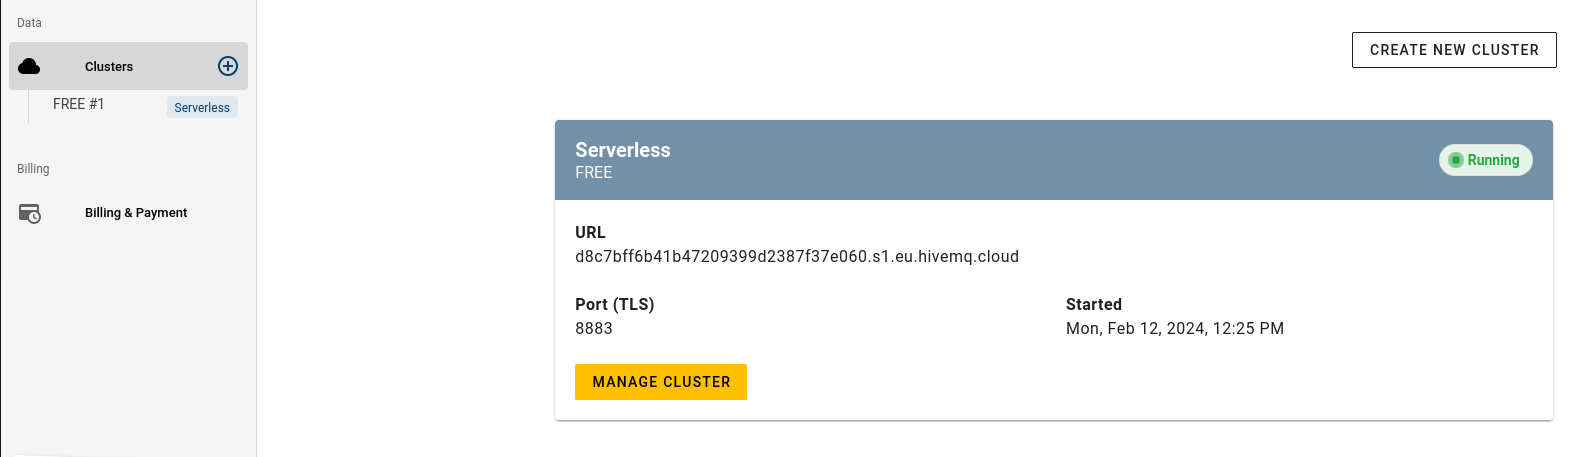The height and width of the screenshot is (457, 1595).
Task: Click the Running status badge
Action: point(1486,160)
